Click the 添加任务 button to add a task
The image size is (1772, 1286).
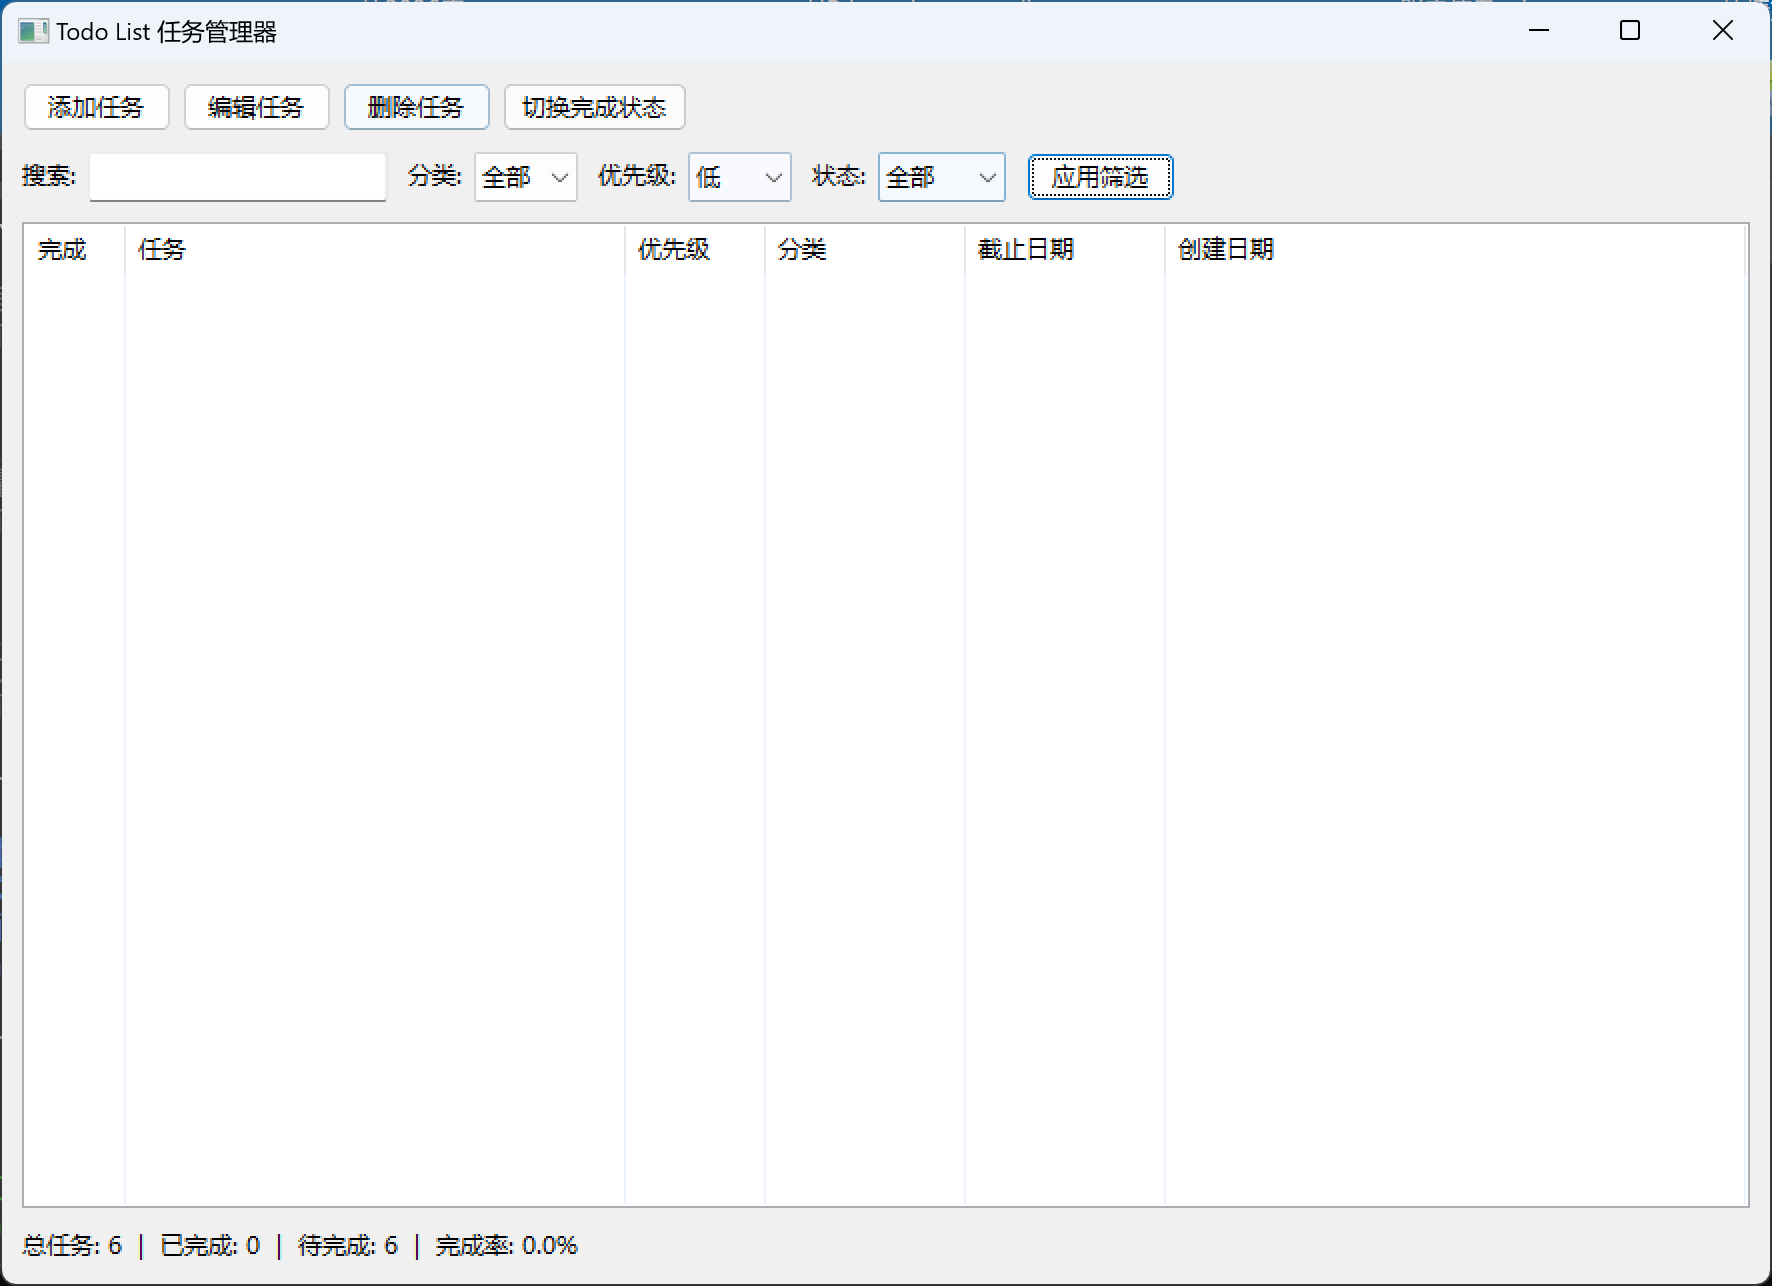click(96, 107)
